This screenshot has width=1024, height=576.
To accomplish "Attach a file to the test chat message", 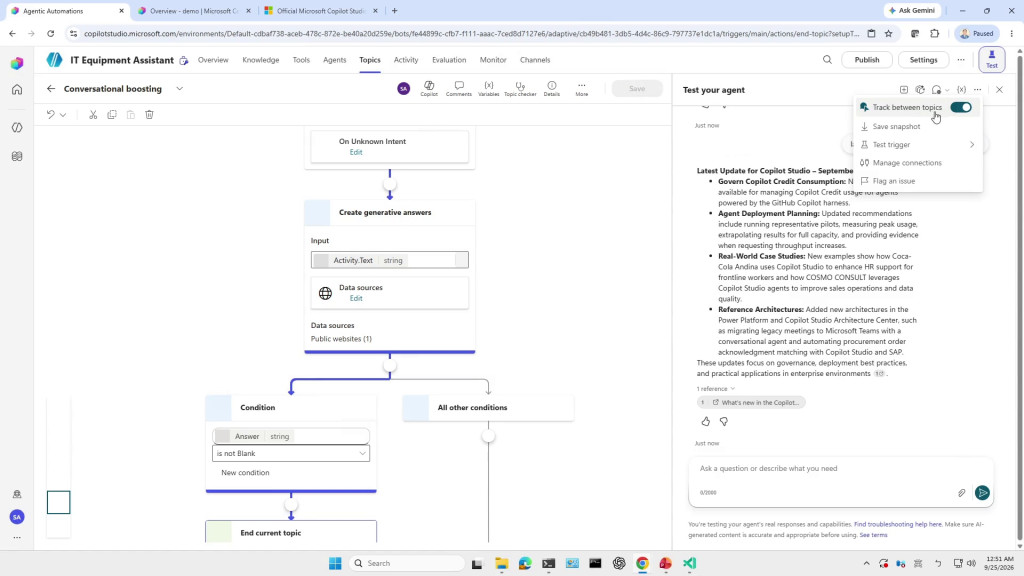I will [961, 493].
